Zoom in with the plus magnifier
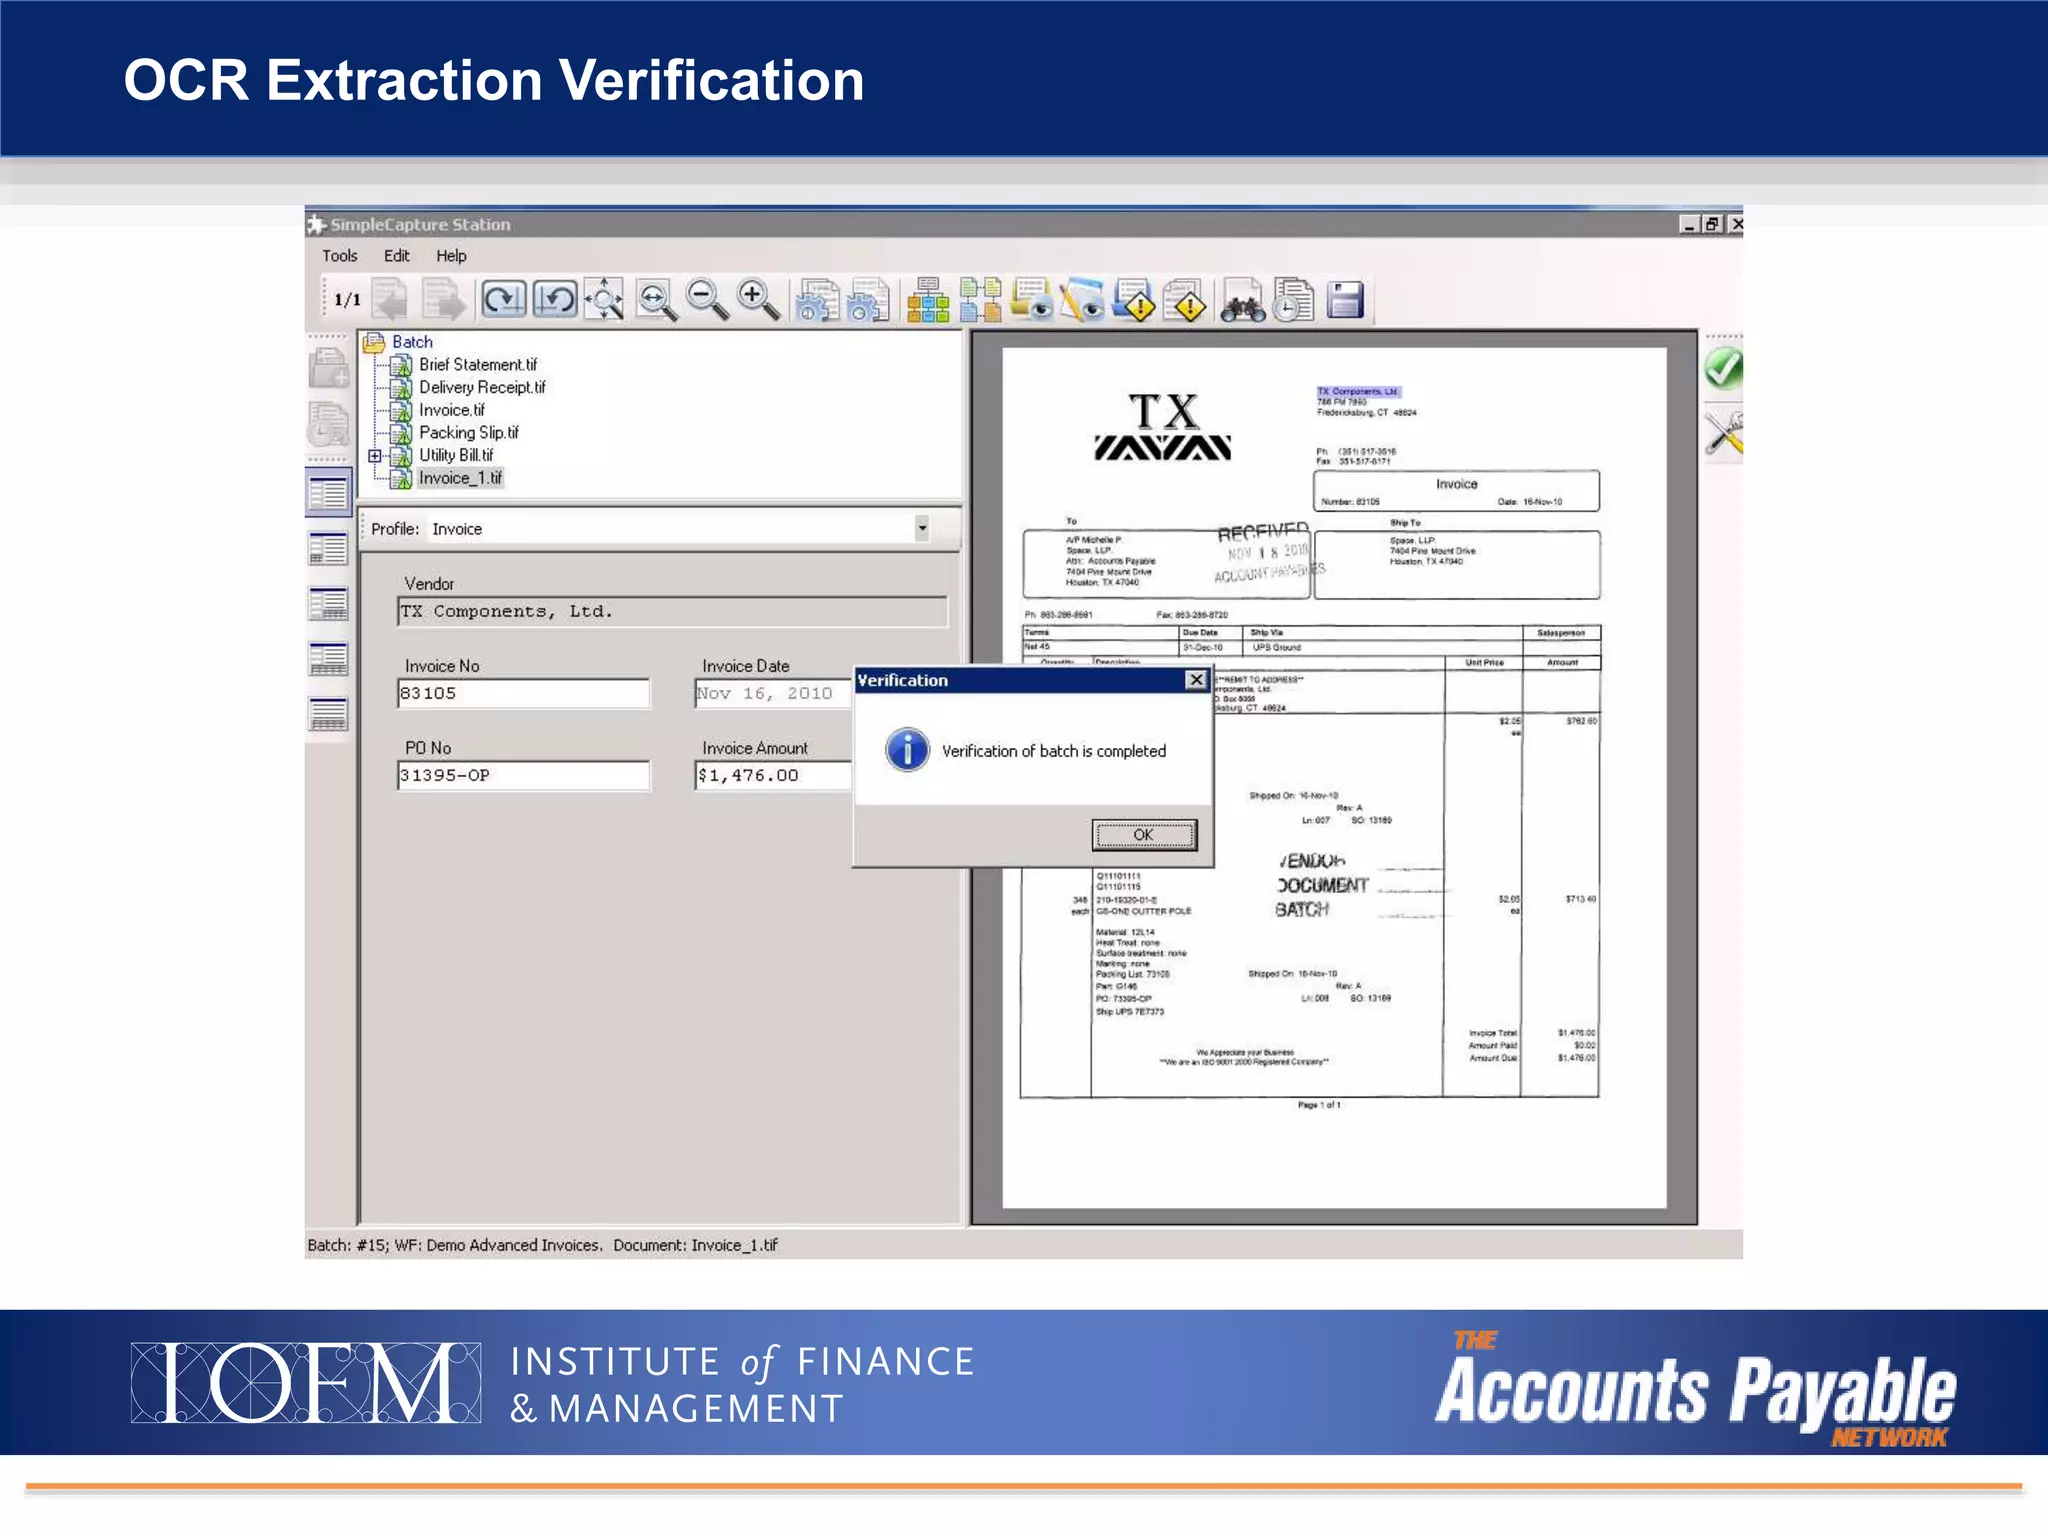Viewport: 2048px width, 1536px height. coord(758,300)
